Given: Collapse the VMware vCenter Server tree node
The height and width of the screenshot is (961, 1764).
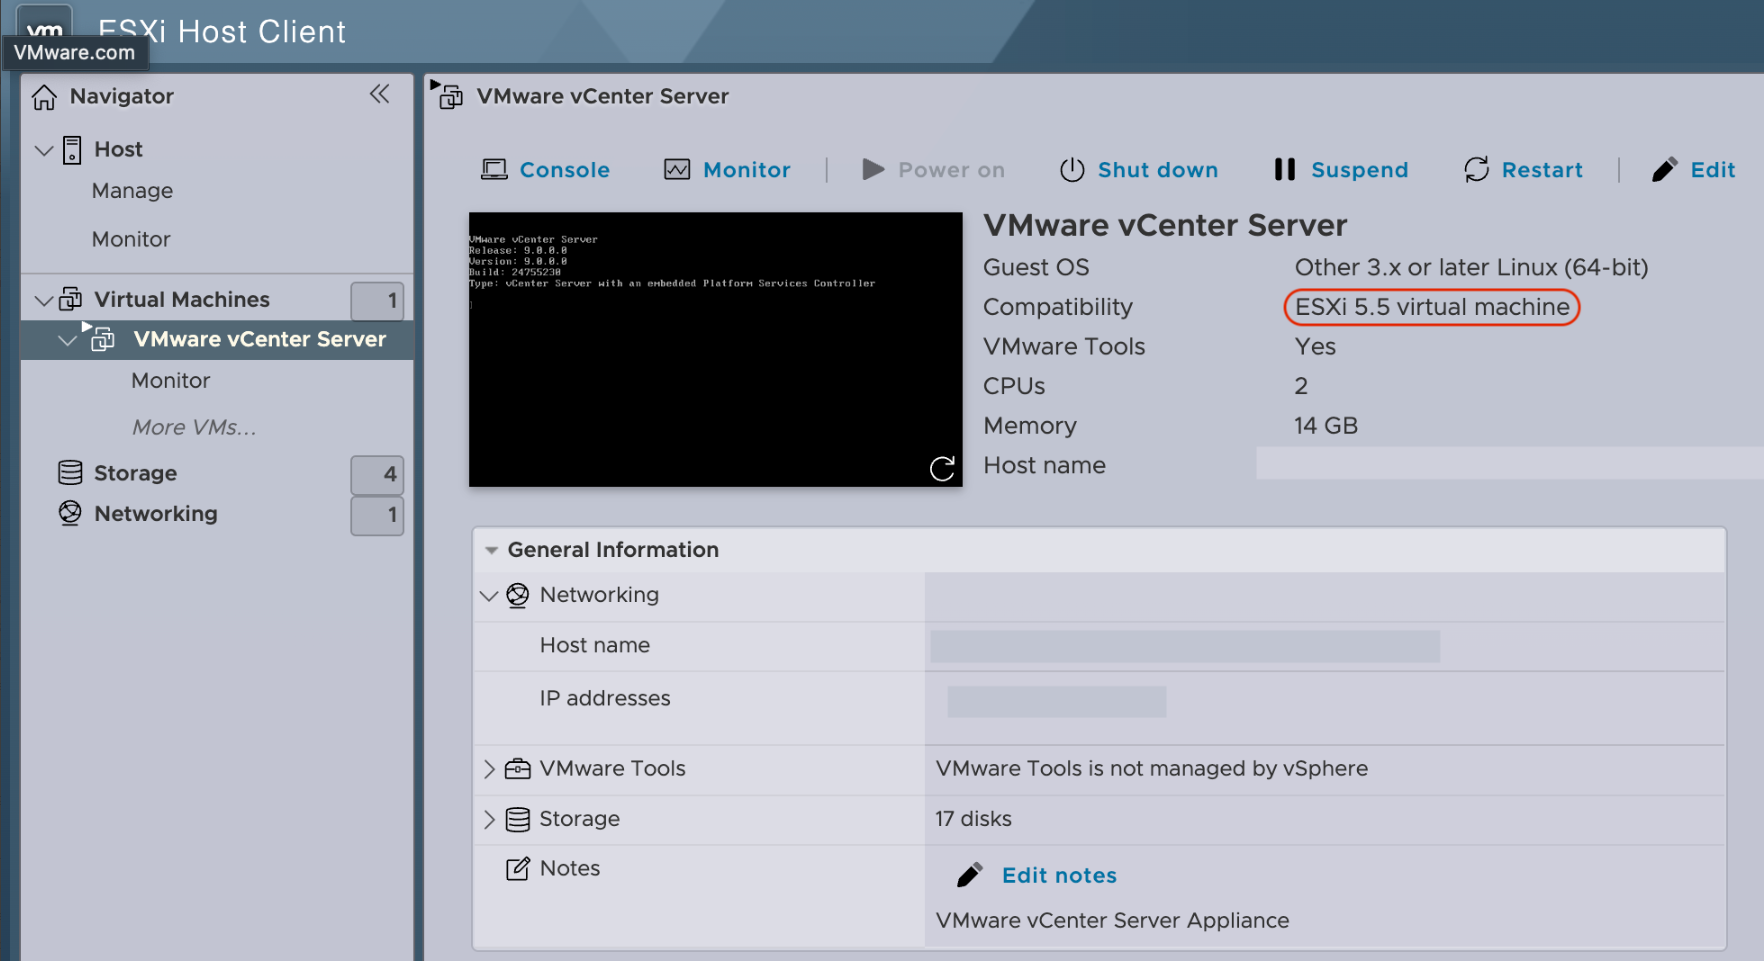Looking at the screenshot, I should [67, 340].
